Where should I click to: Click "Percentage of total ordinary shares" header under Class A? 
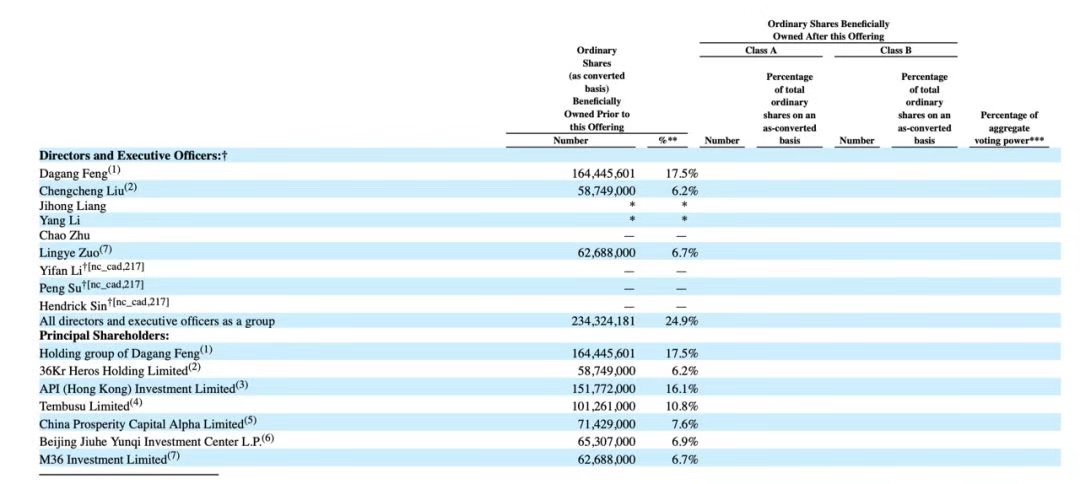[x=789, y=108]
